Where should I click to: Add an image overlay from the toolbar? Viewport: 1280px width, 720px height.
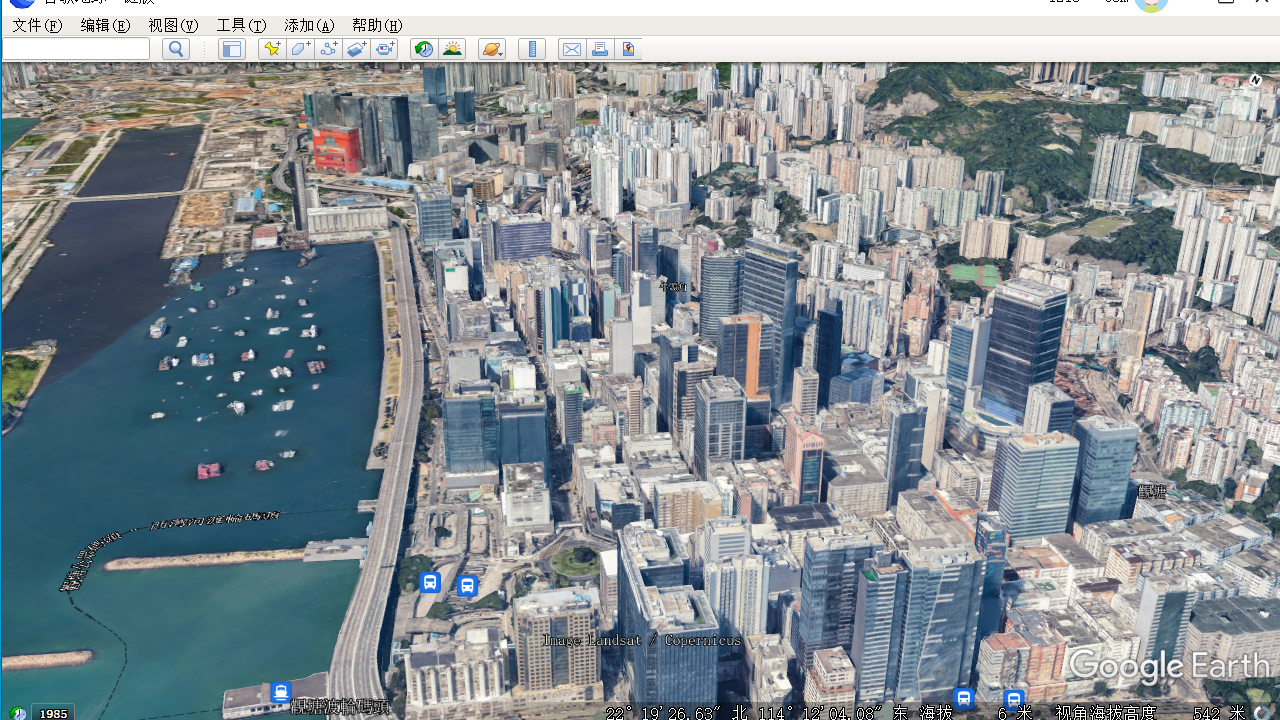coord(357,49)
